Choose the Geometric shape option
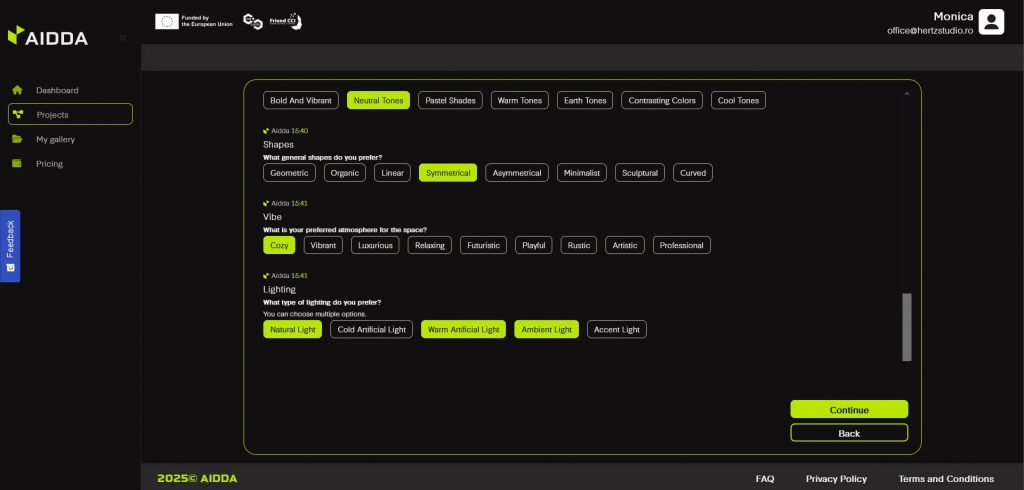This screenshot has height=490, width=1024. [289, 173]
